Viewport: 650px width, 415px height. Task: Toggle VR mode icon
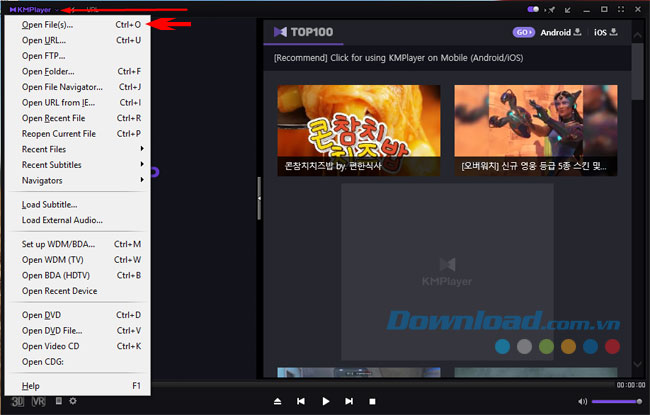tap(38, 401)
